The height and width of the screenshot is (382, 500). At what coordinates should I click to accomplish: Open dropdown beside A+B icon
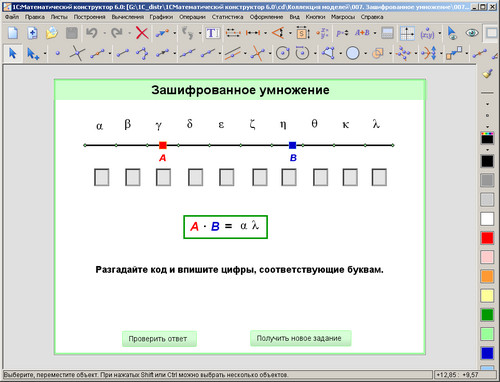[x=375, y=33]
